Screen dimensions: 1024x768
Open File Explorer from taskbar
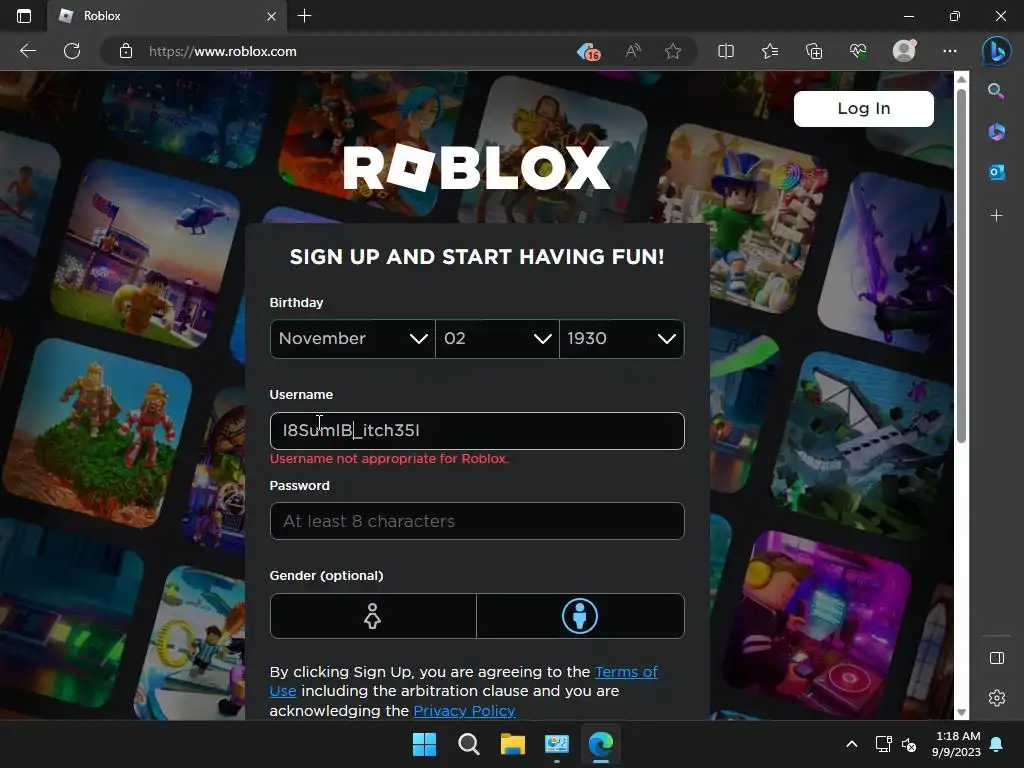(513, 744)
